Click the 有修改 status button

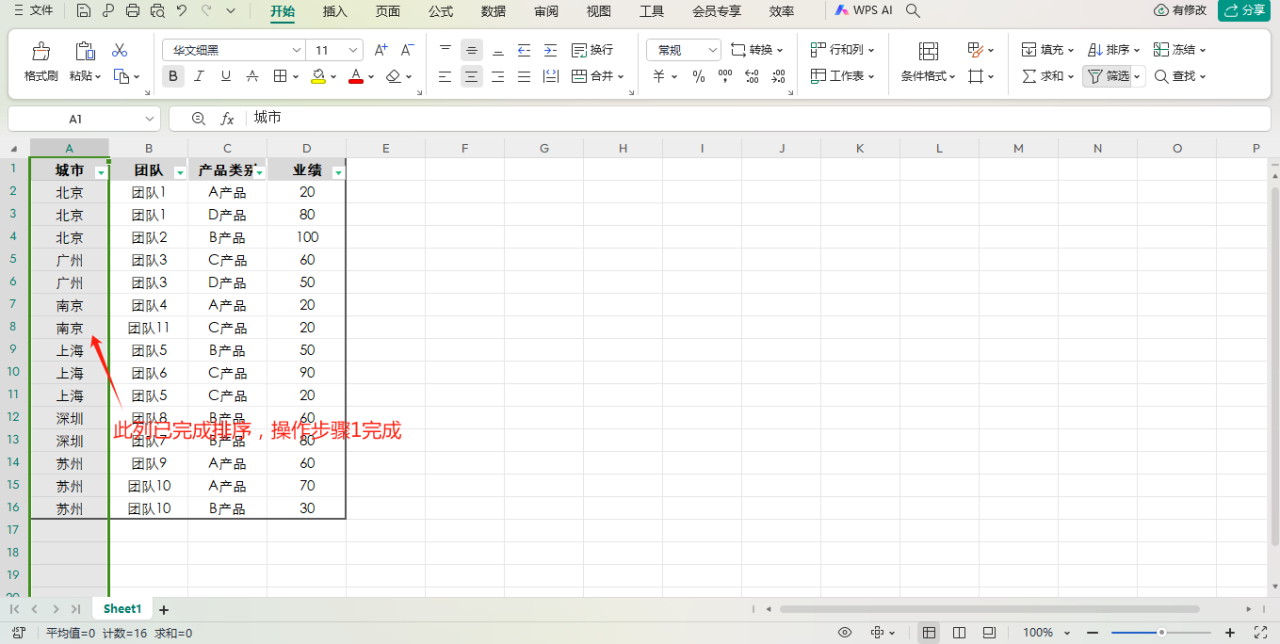point(1180,11)
